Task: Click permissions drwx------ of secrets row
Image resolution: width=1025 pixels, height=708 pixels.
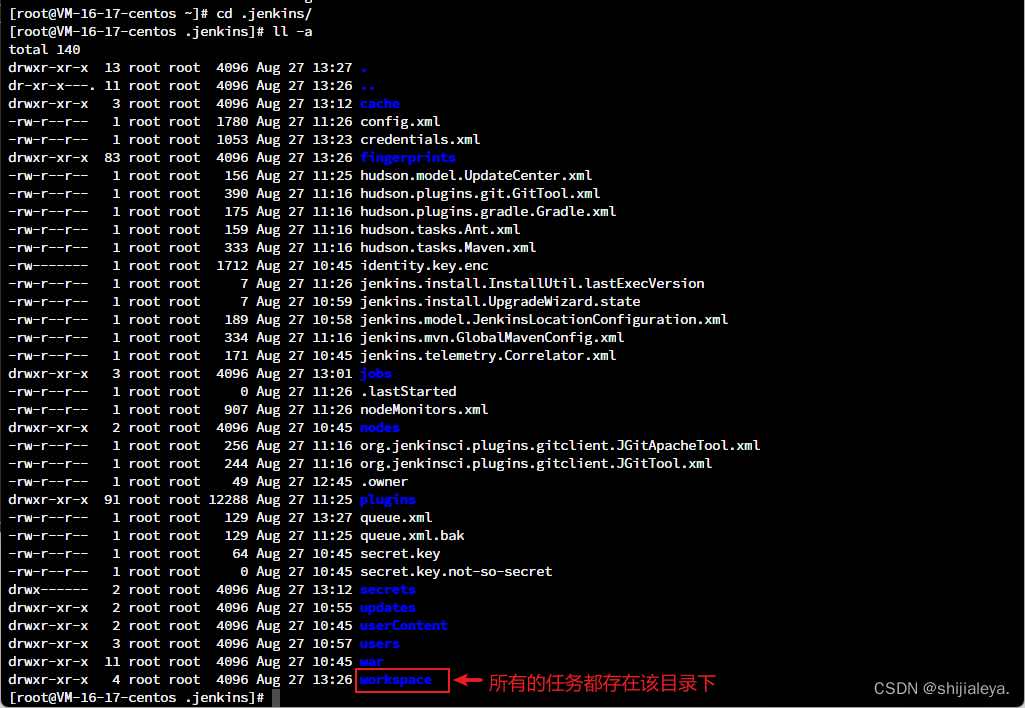Action: (48, 589)
